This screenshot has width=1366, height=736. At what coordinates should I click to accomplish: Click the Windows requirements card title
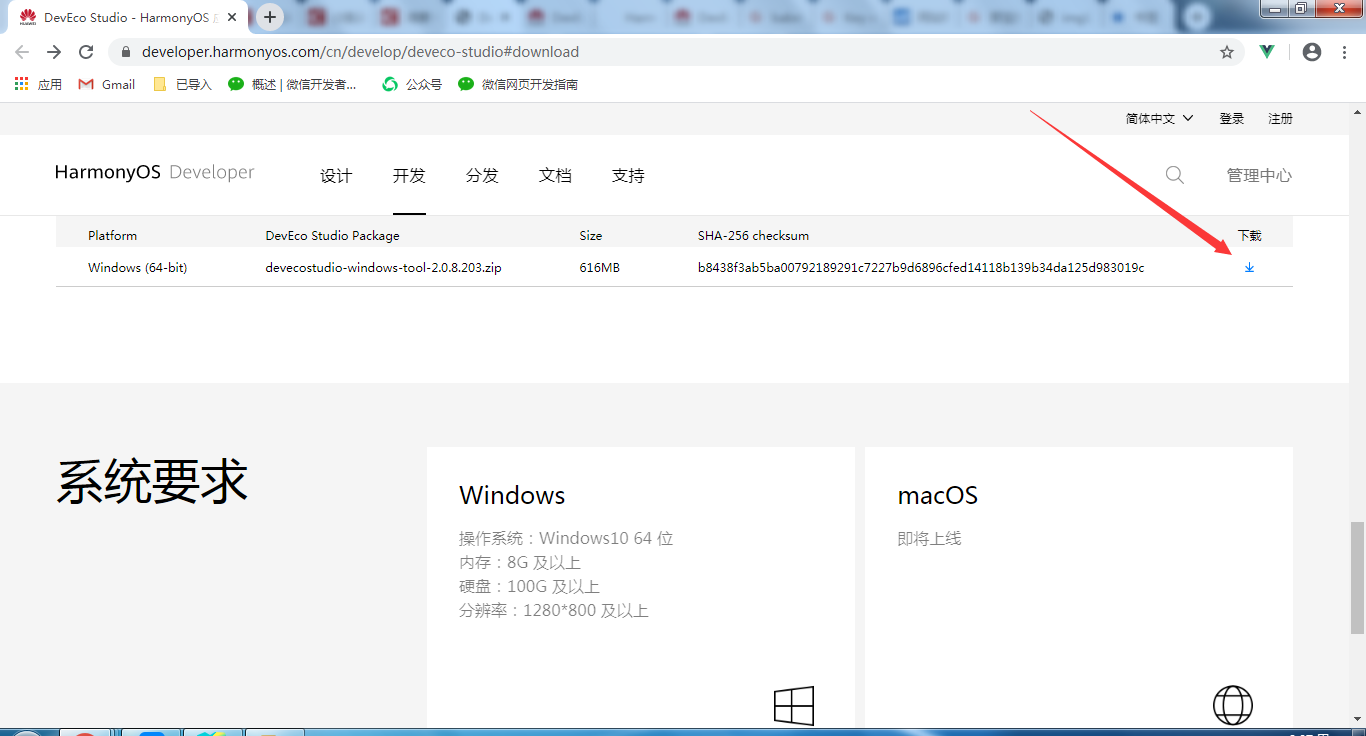tap(512, 495)
